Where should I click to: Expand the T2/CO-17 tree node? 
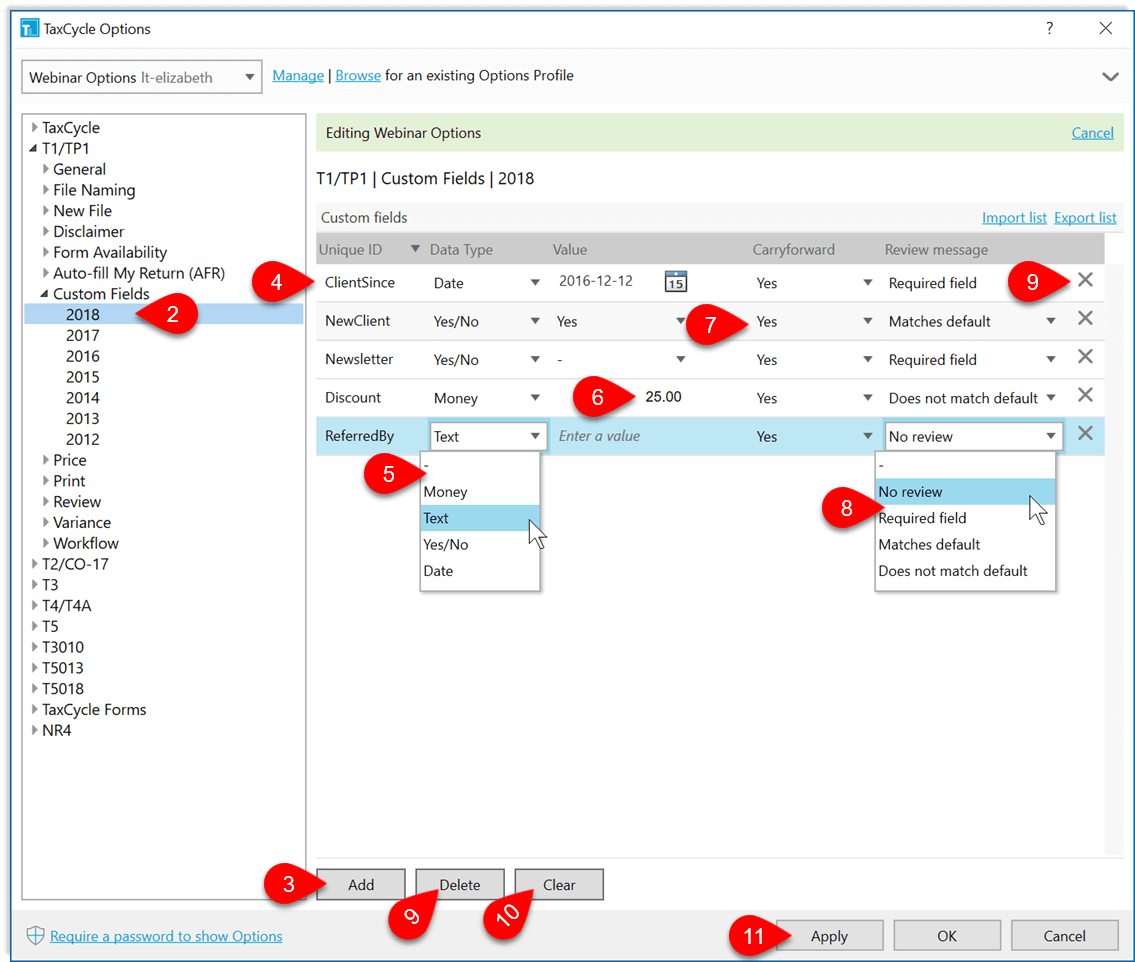click(x=34, y=564)
